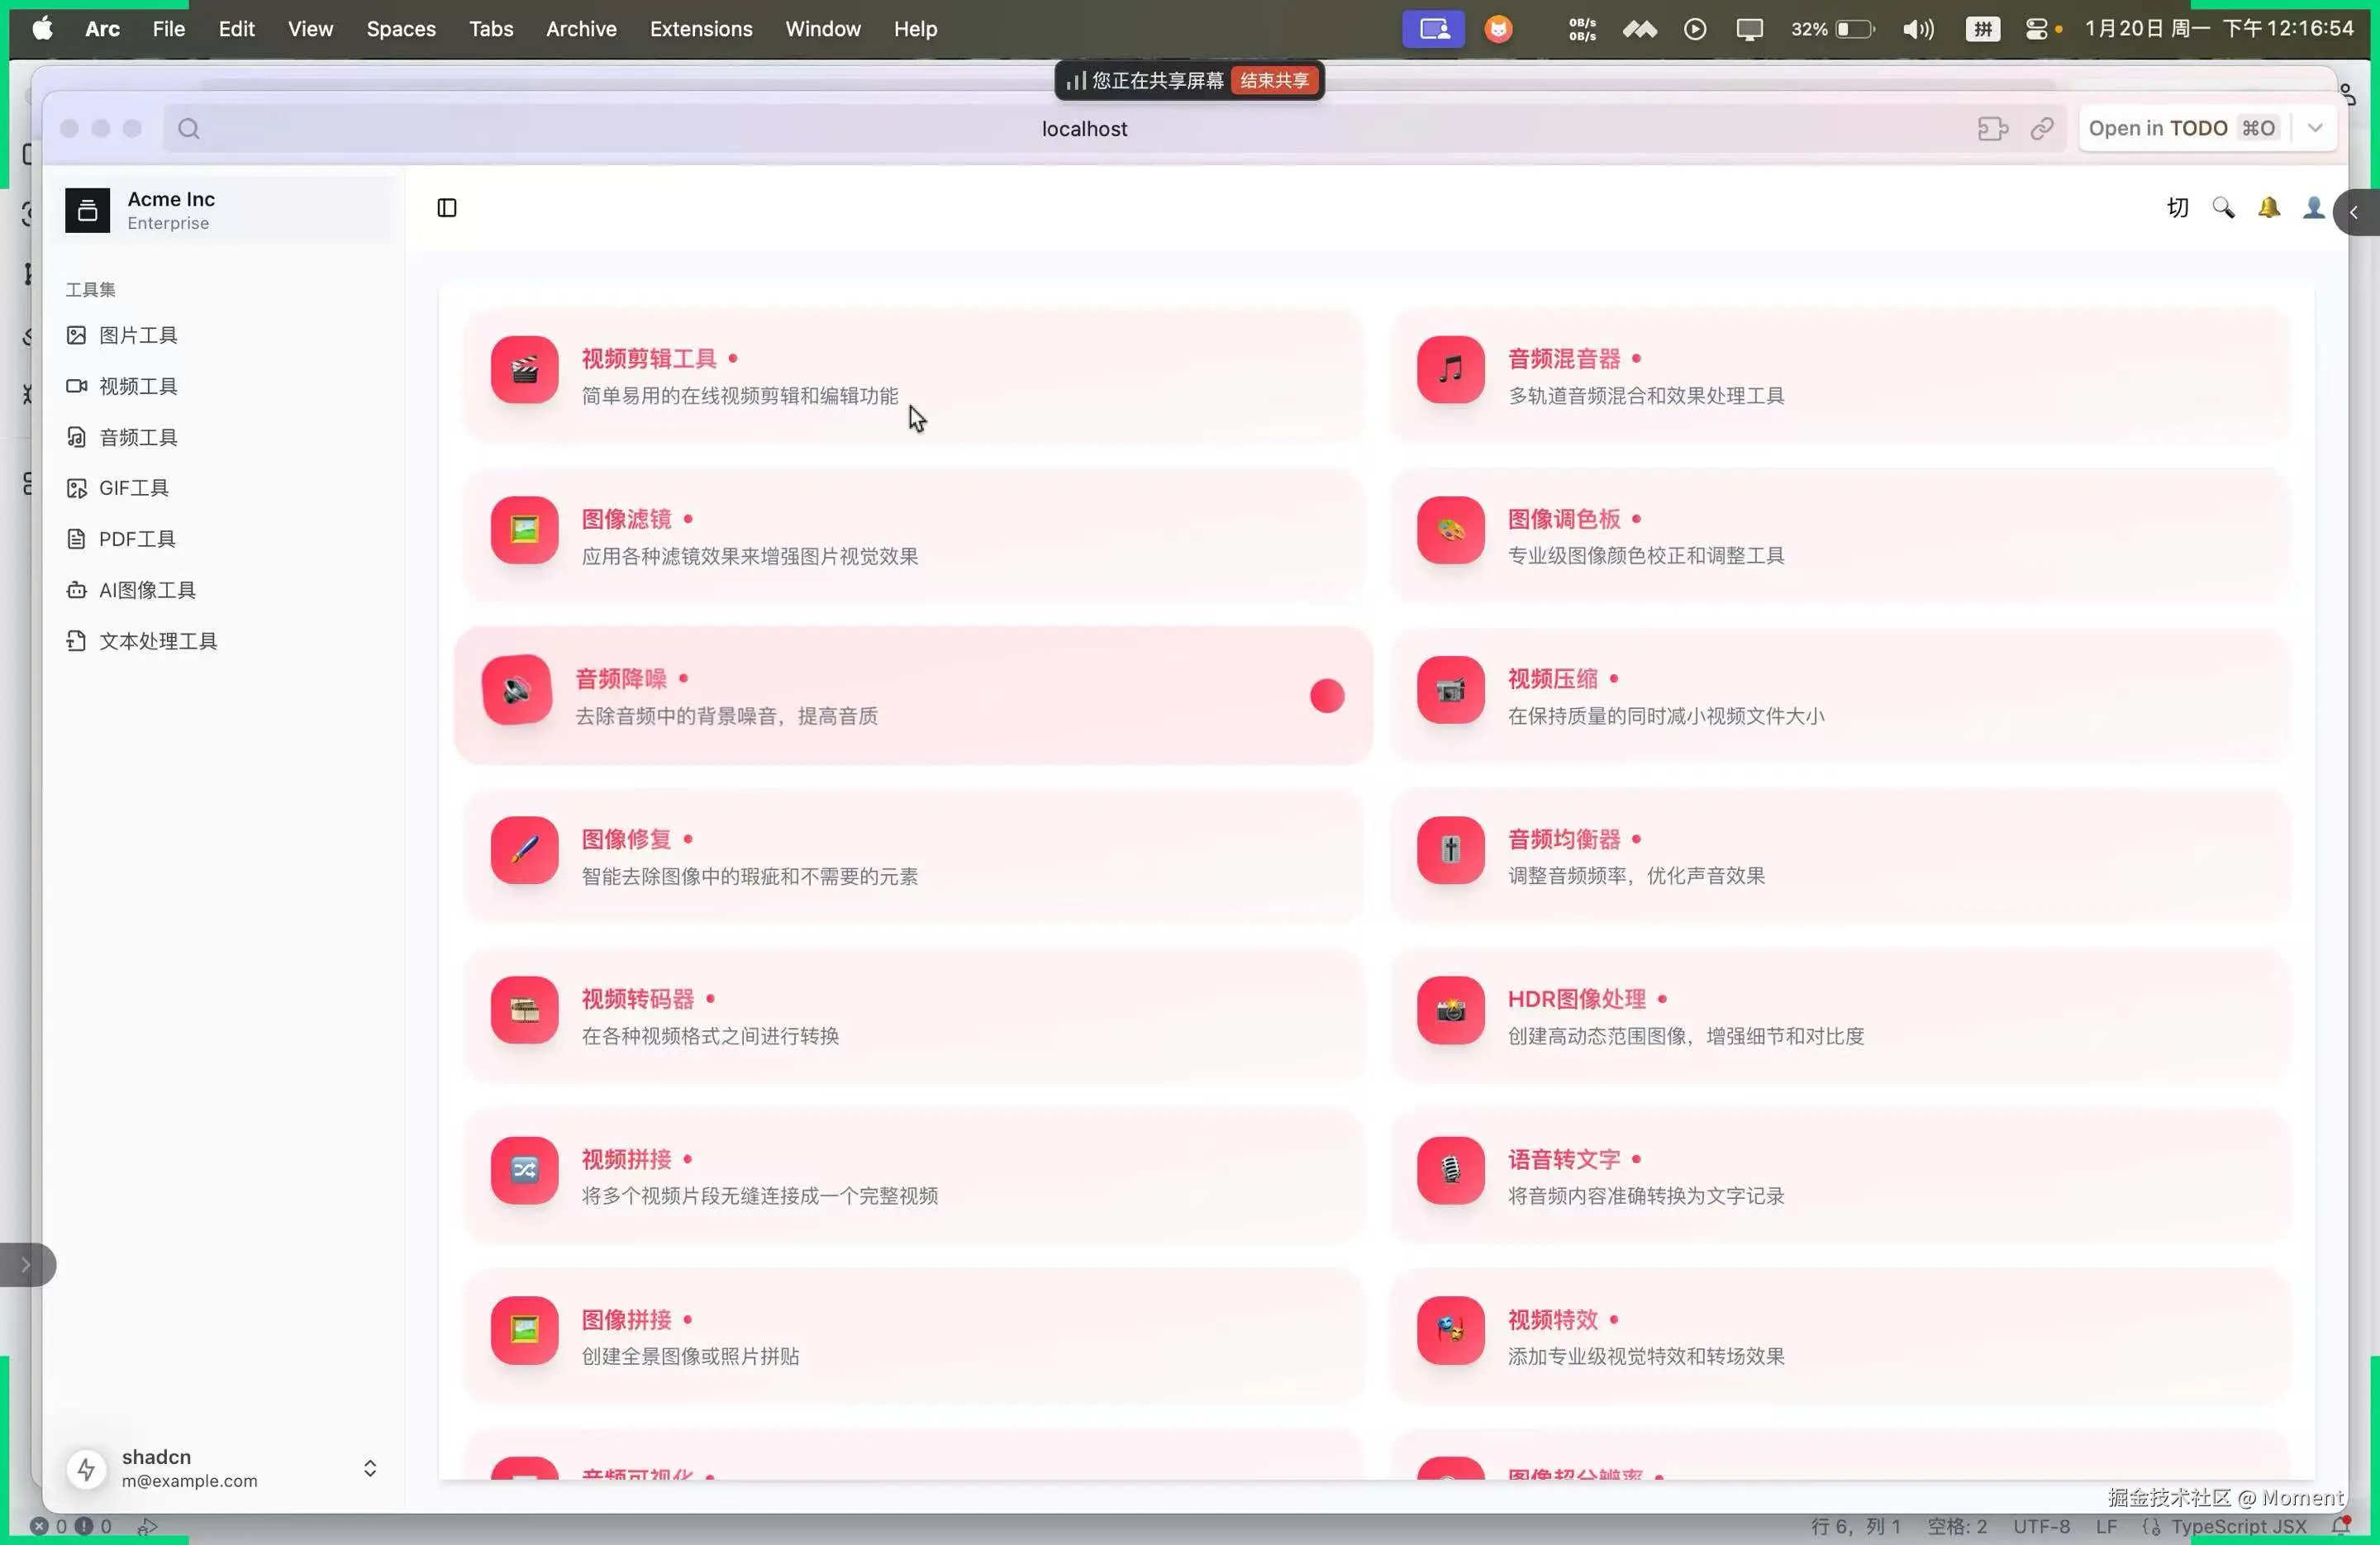Click the 视频压缩 camera icon
This screenshot has height=1545, width=2380.
click(x=1450, y=690)
